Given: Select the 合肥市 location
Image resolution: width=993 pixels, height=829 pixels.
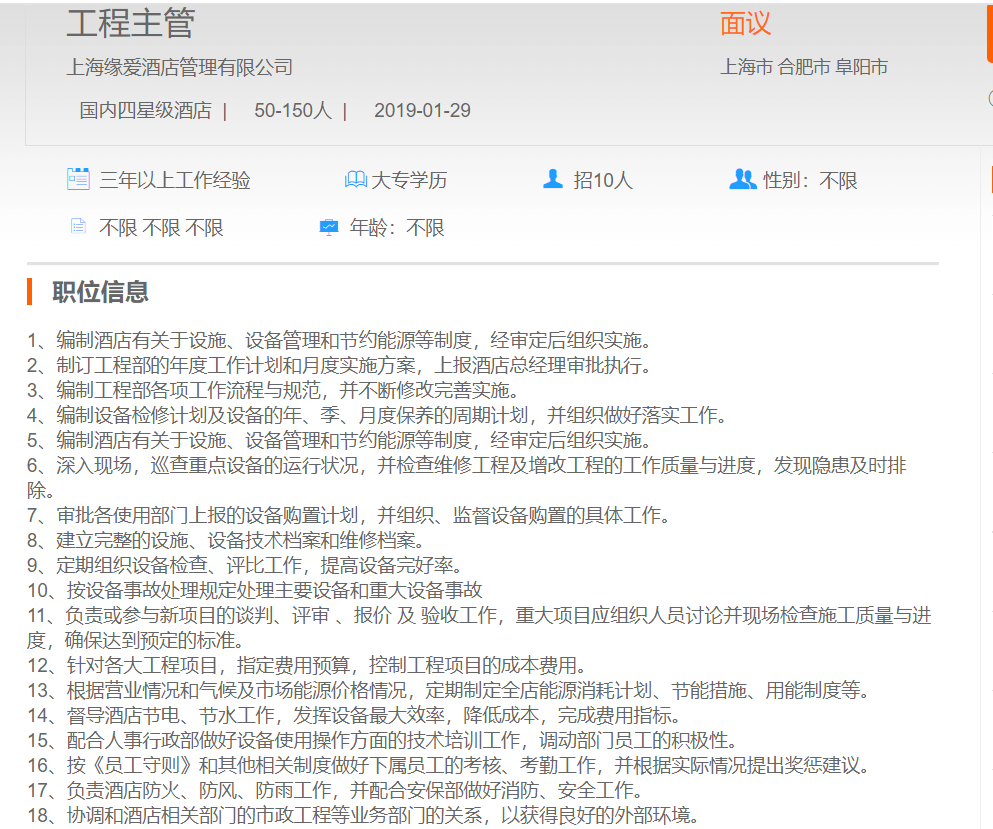Looking at the screenshot, I should point(804,68).
